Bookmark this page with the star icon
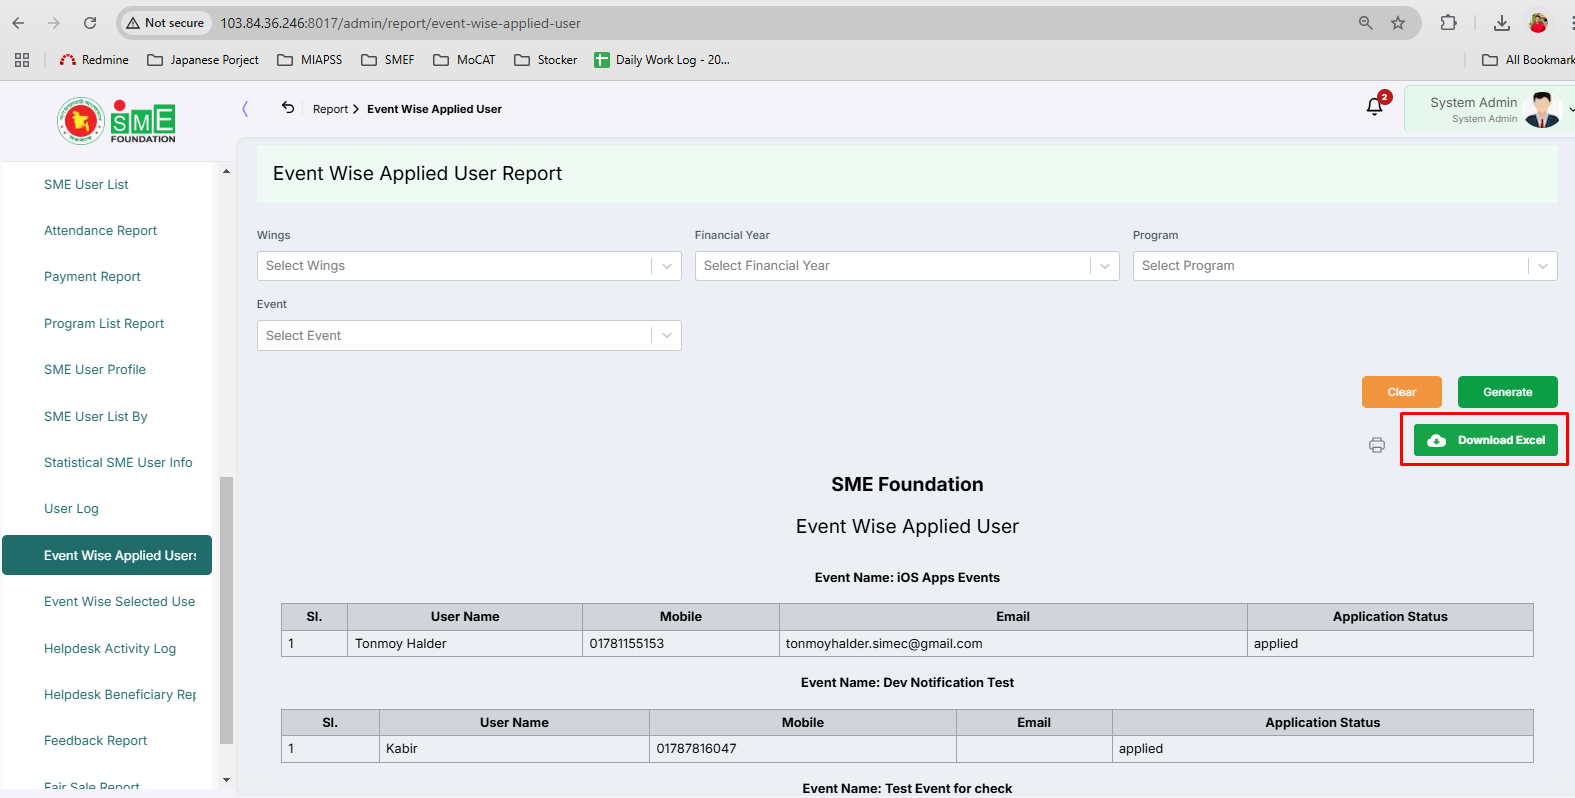Screen dimensions: 1575x798 click(1398, 23)
